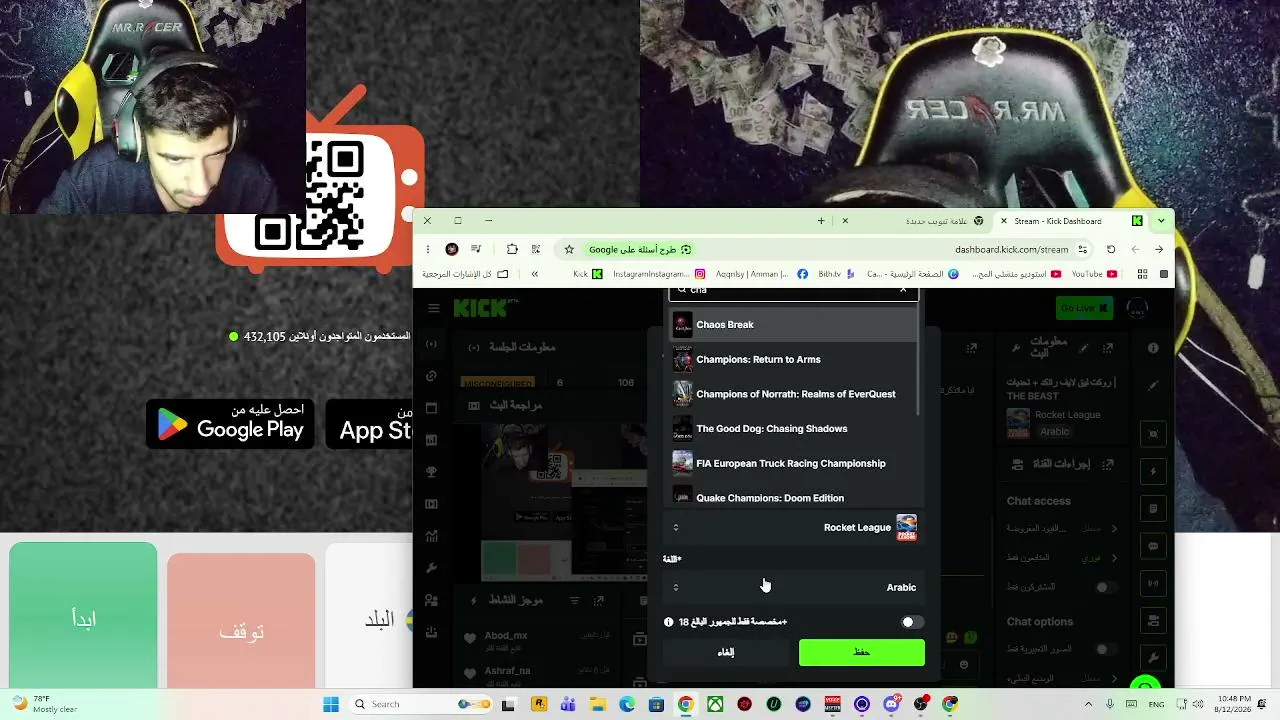Image resolution: width=1280 pixels, height=720 pixels.
Task: Open Kick sidebar wrench settings icon
Action: [x=431, y=568]
